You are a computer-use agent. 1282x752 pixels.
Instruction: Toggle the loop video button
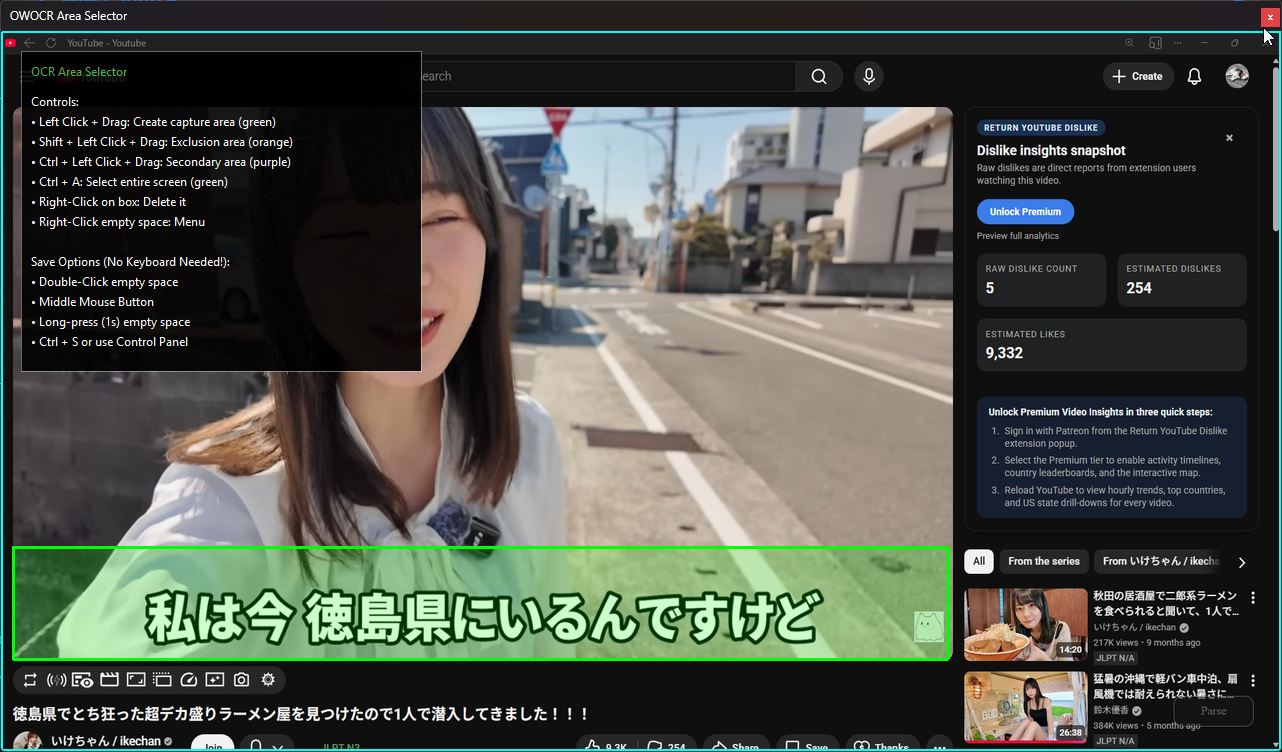click(x=30, y=680)
